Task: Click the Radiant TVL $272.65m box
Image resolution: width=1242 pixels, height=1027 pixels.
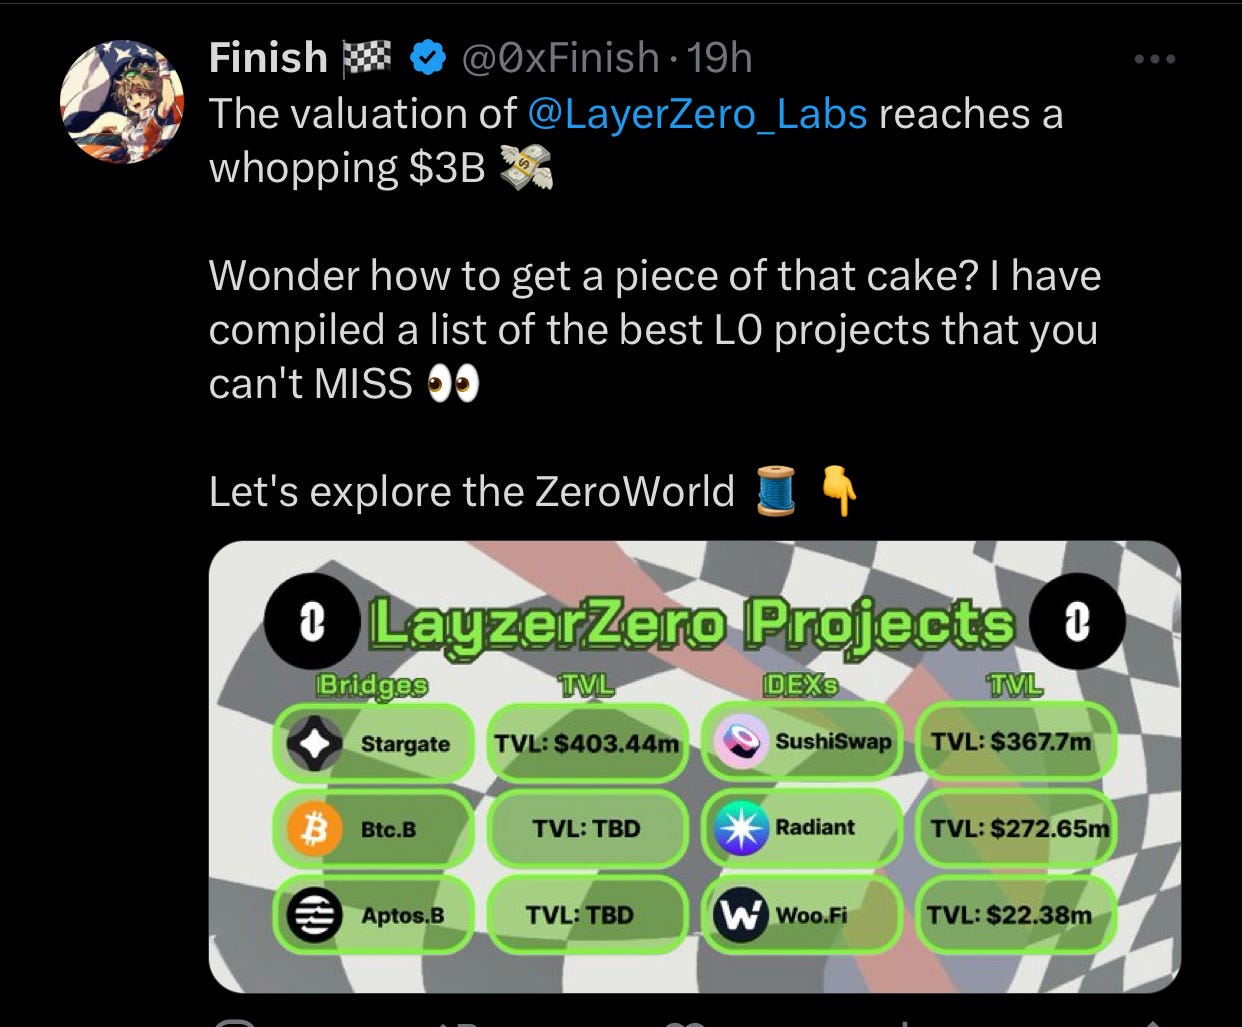Action: [1015, 828]
